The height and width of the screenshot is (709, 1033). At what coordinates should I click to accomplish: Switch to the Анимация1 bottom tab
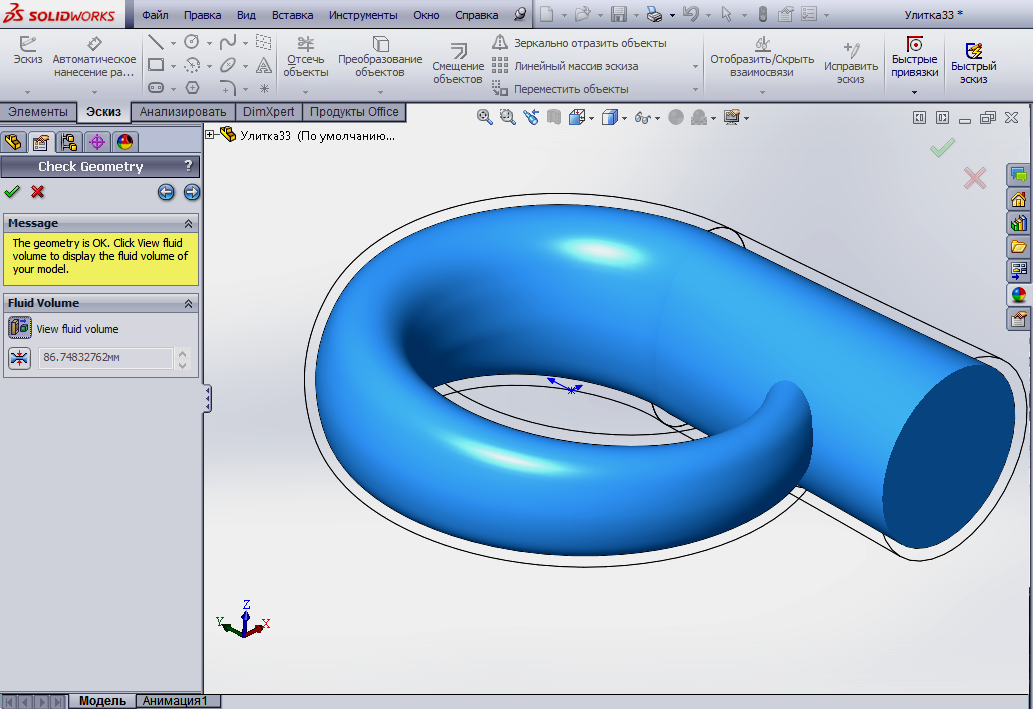tap(175, 700)
